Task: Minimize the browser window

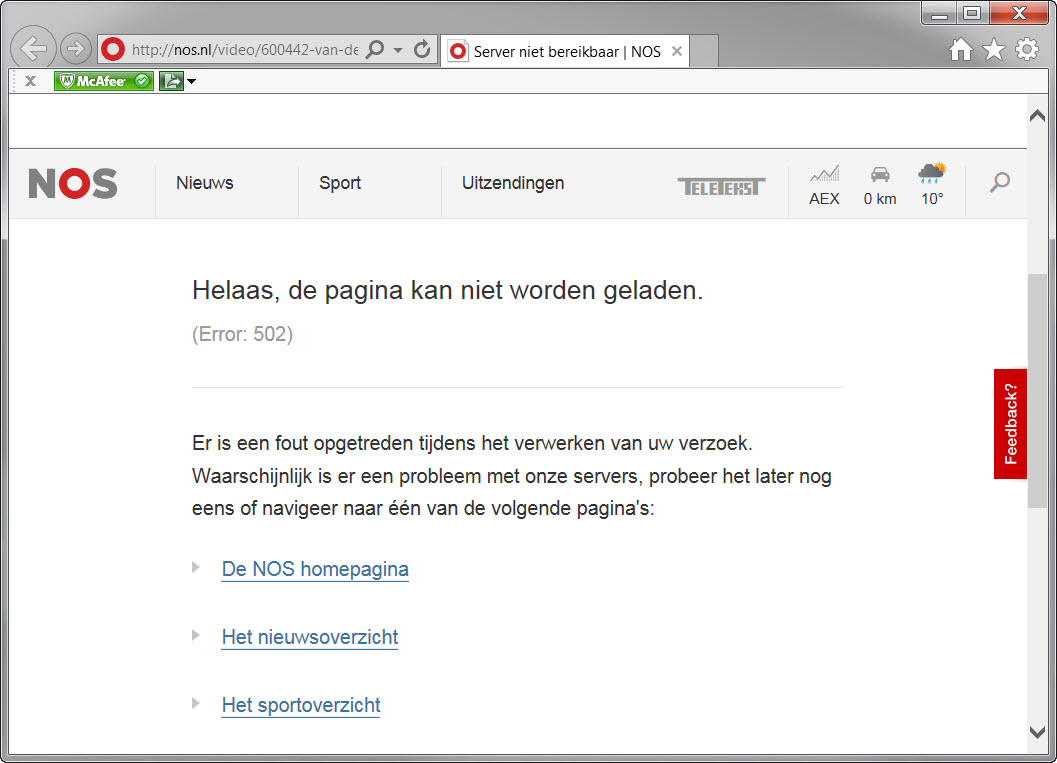Action: click(x=940, y=13)
